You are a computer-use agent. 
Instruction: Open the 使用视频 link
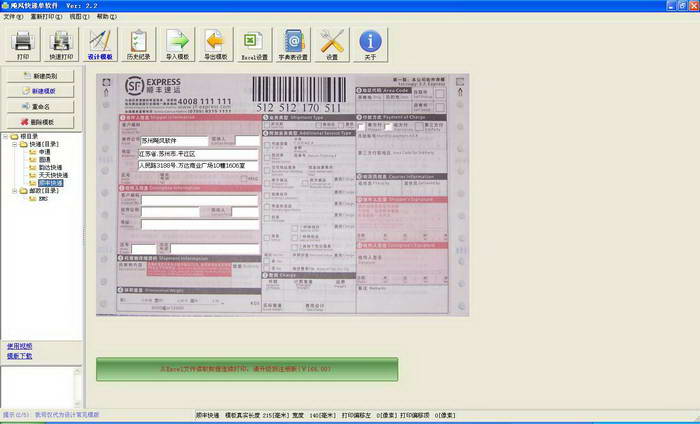(20, 346)
